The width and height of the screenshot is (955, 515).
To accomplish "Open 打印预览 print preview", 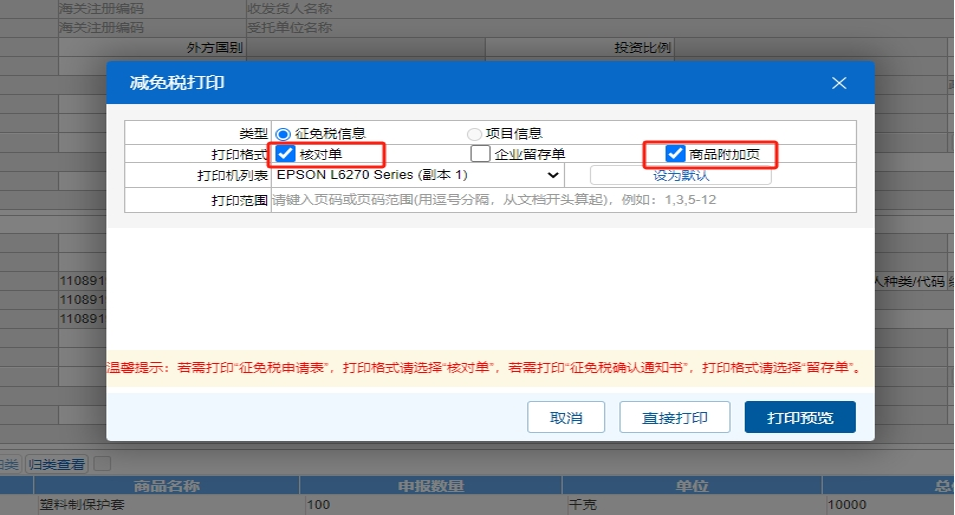I will click(x=799, y=418).
